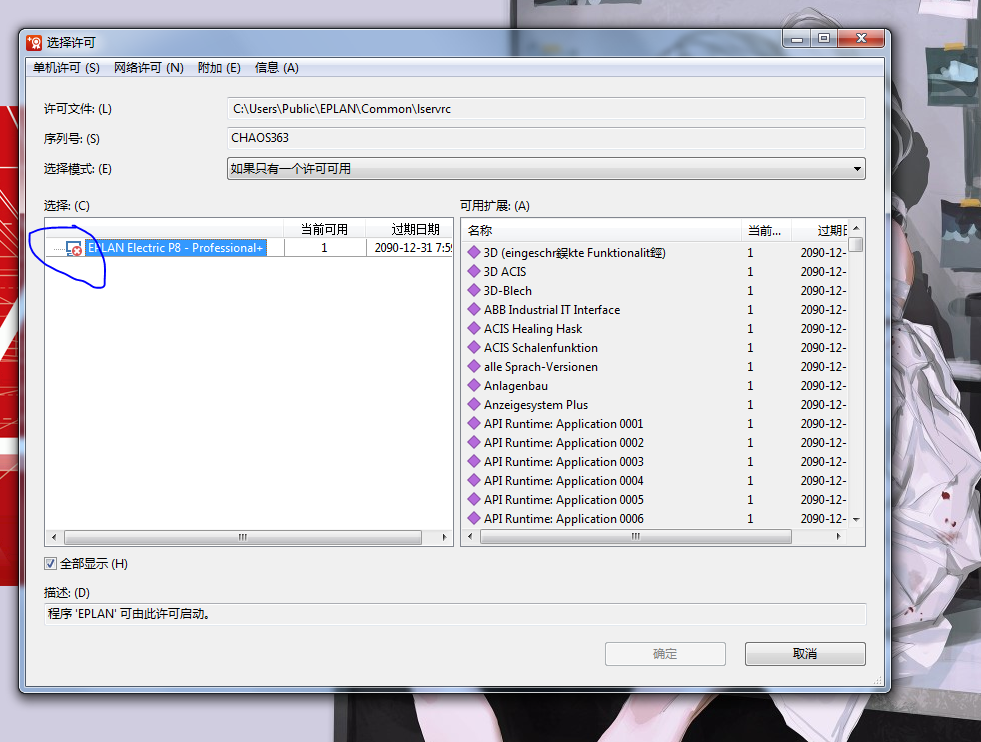The height and width of the screenshot is (742, 981).
Task: Click the purple diamond icon beside 3D ACIS
Action: pos(474,271)
